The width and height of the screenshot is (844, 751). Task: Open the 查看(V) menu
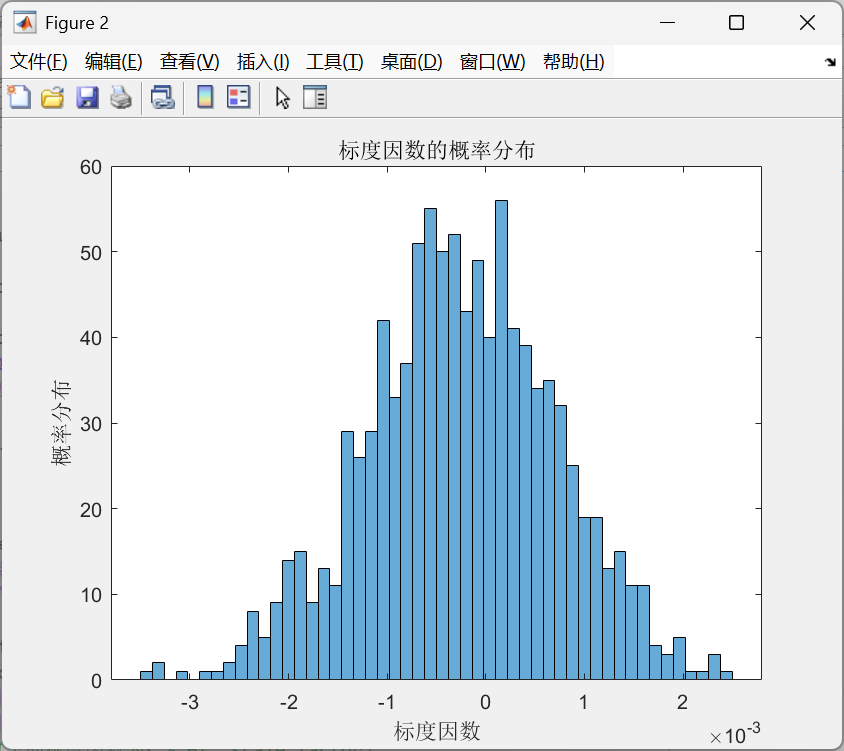coord(189,62)
